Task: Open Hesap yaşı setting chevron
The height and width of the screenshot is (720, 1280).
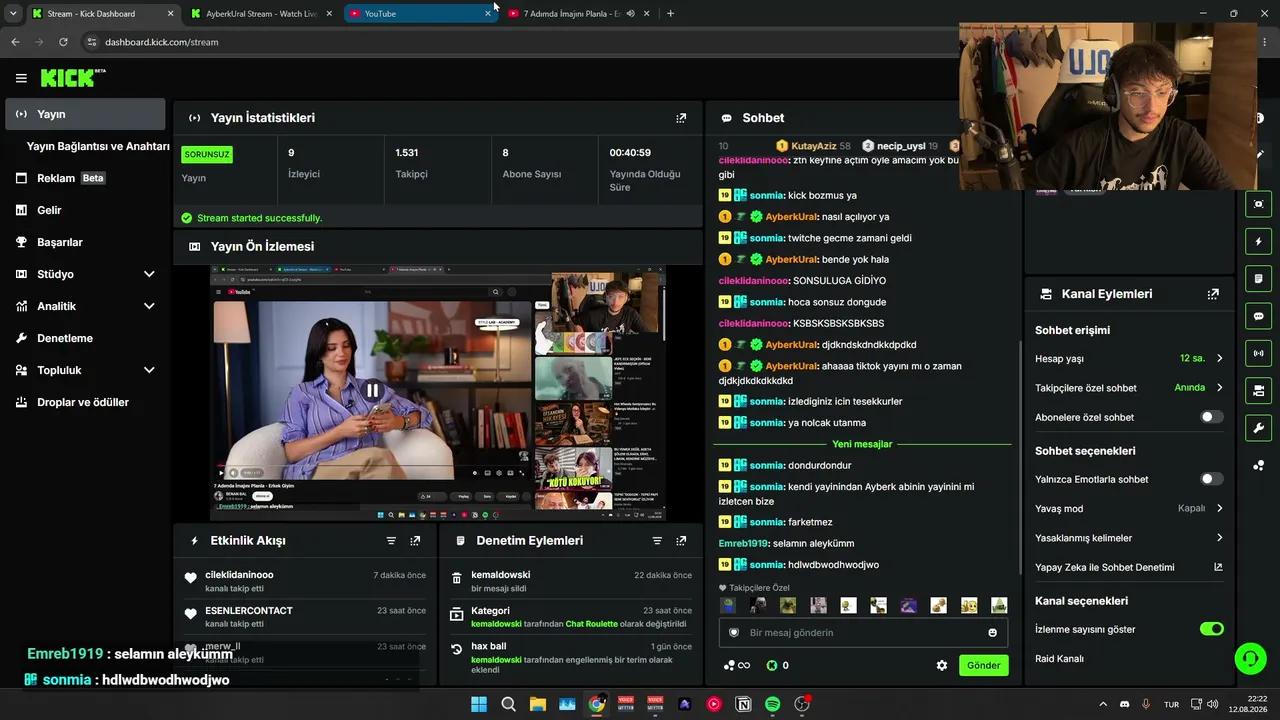Action: click(1219, 358)
